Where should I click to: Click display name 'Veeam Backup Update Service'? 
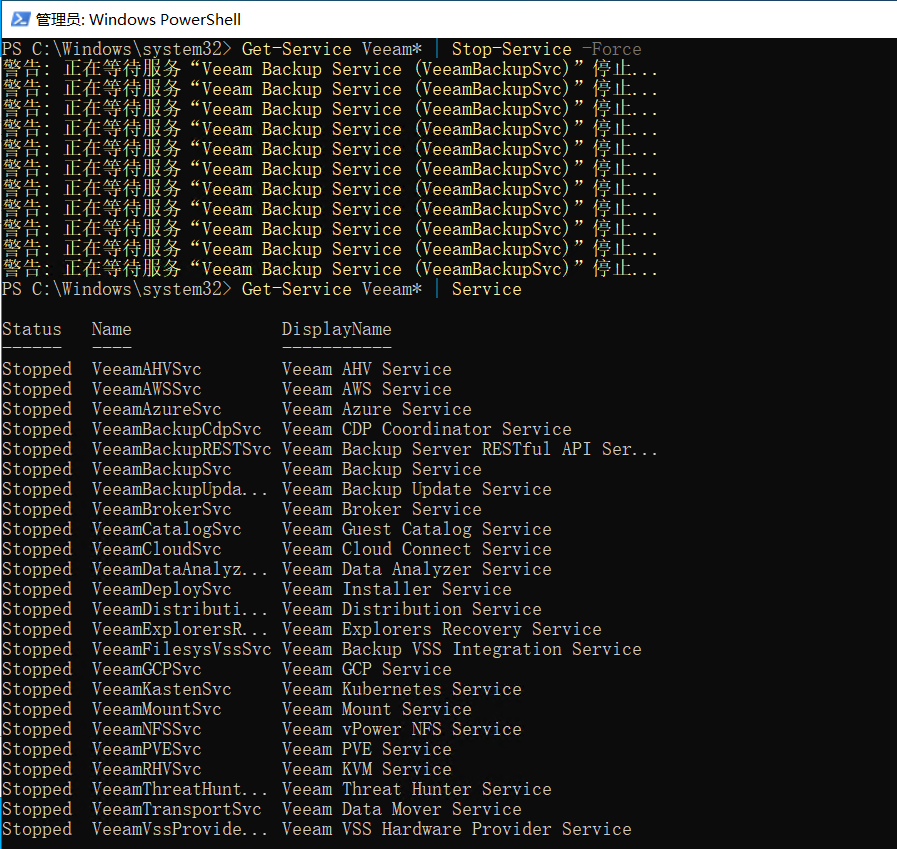(x=416, y=489)
